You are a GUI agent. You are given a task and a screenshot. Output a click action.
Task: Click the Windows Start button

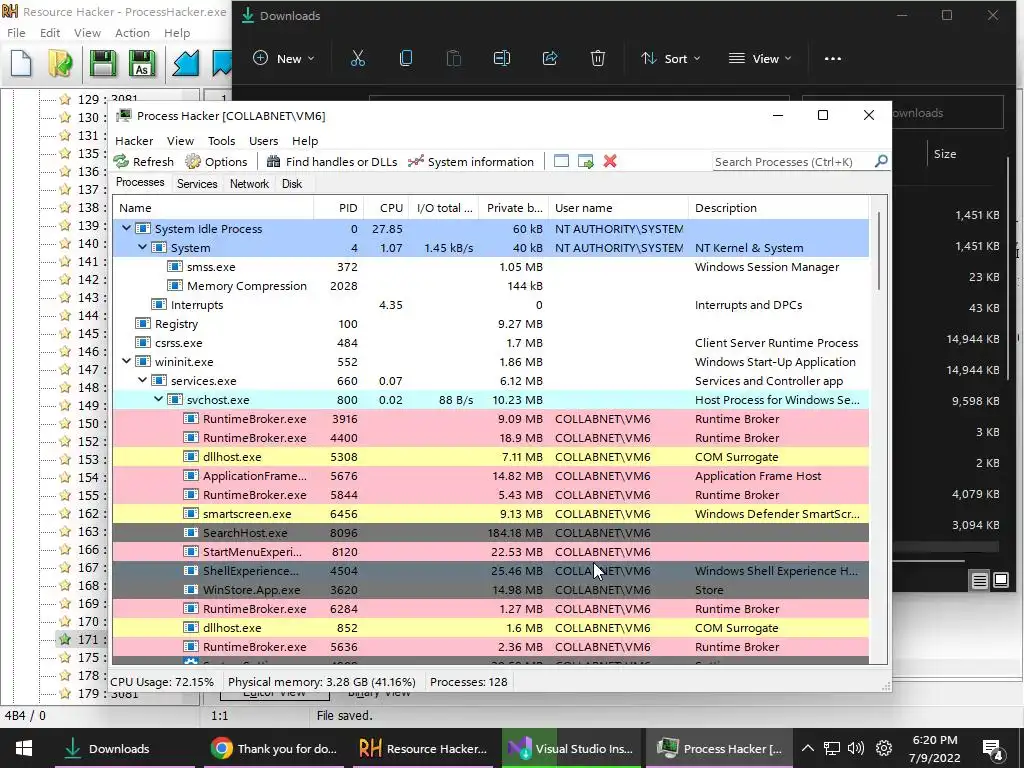24,748
